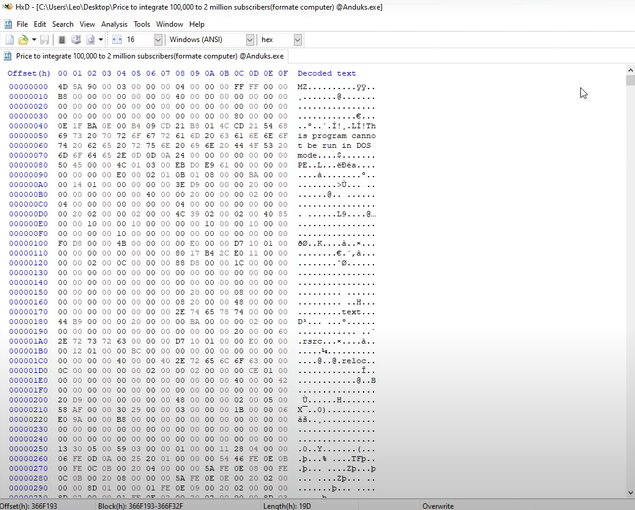Click offset row 00000000

point(28,87)
